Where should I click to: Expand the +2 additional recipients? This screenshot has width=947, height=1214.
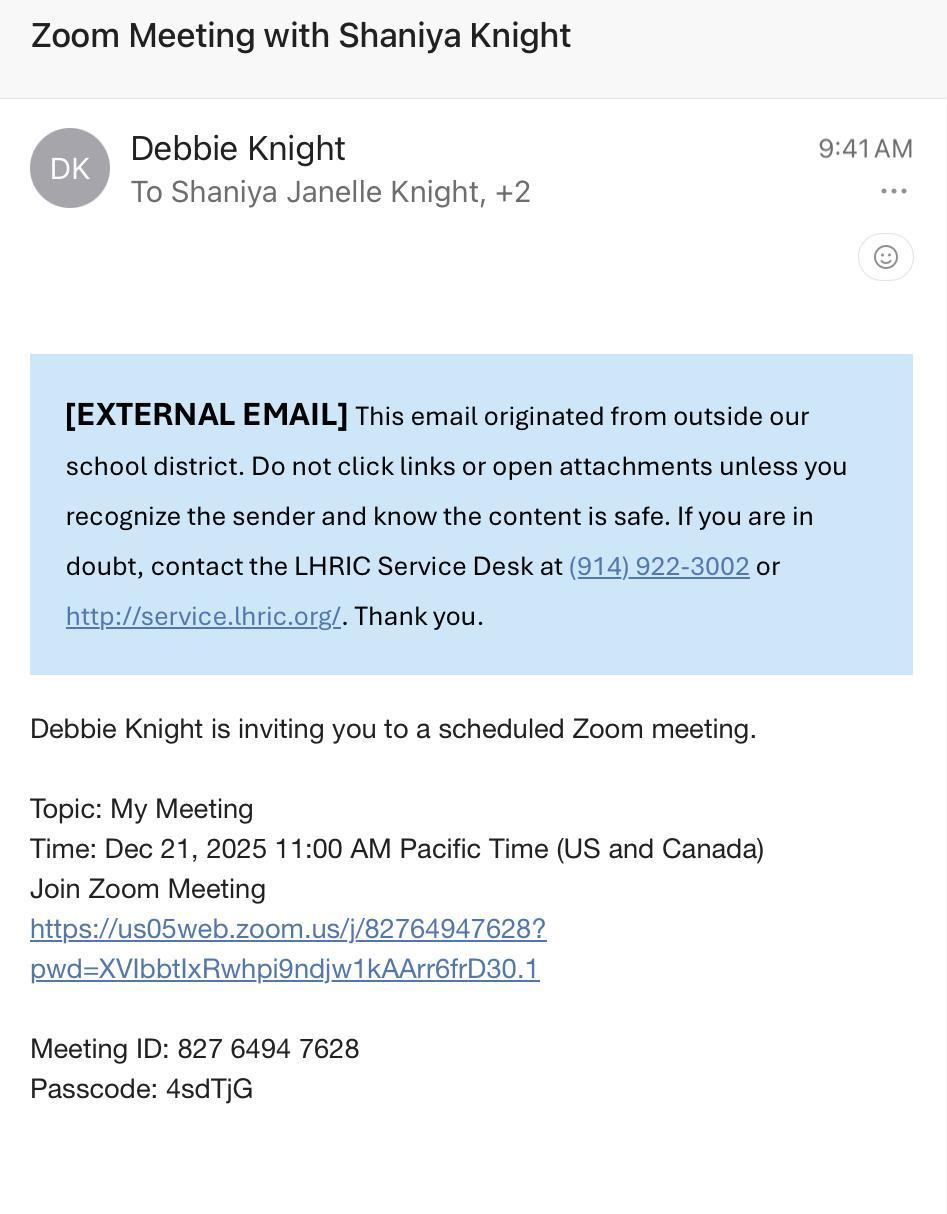[x=513, y=192]
